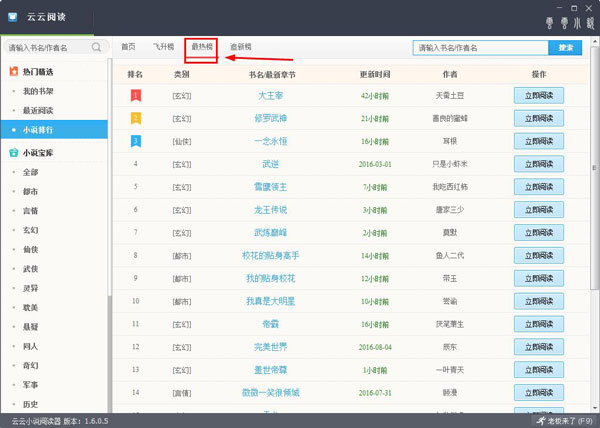
Task: Click 立即阅读 for 盖世帝尊
Action: 539,370
